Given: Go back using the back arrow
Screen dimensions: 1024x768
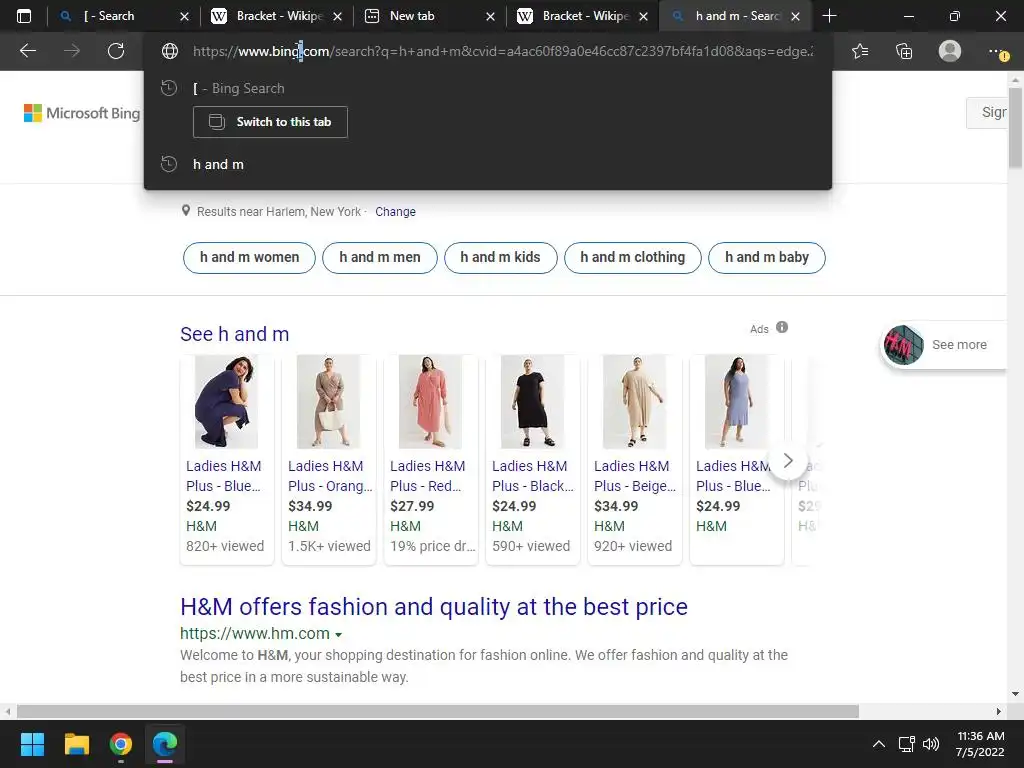Looking at the screenshot, I should (x=27, y=51).
